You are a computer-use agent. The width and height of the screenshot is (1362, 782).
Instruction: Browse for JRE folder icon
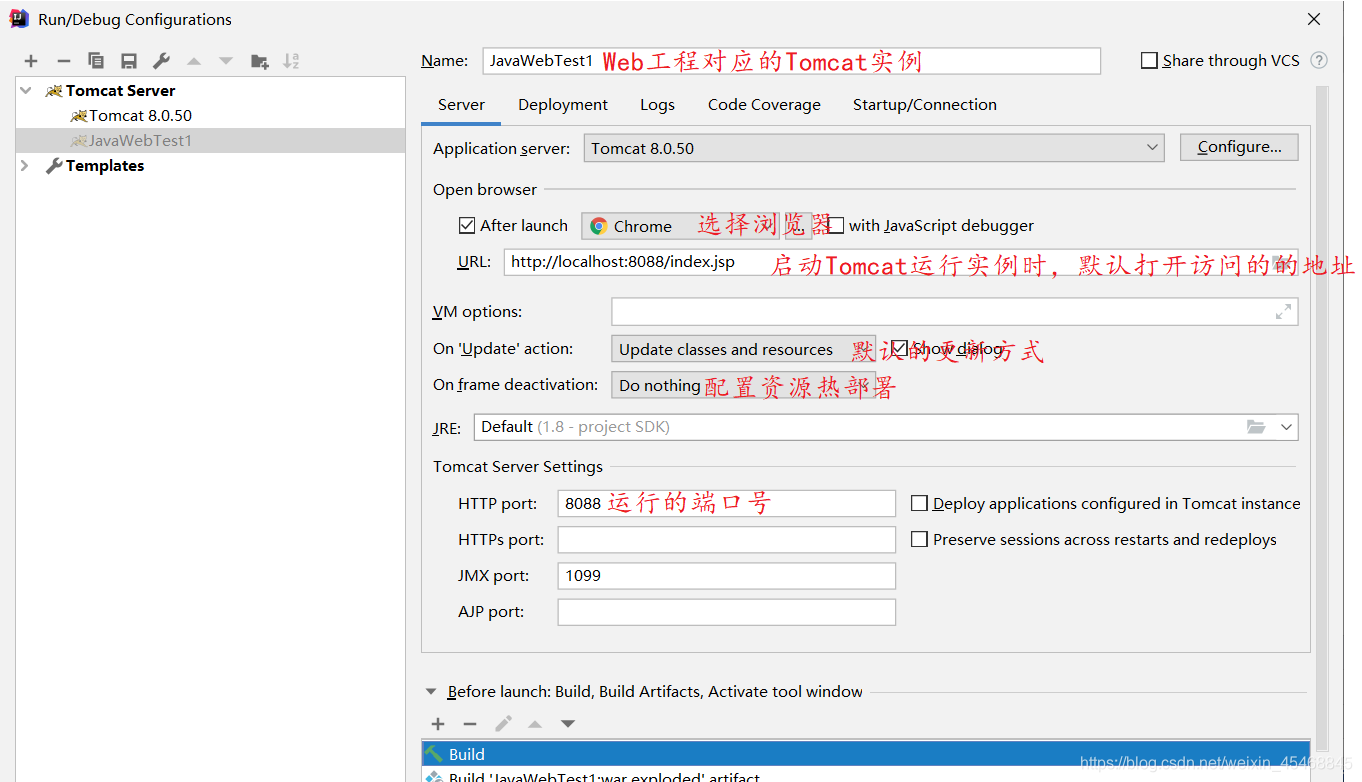pos(1256,427)
